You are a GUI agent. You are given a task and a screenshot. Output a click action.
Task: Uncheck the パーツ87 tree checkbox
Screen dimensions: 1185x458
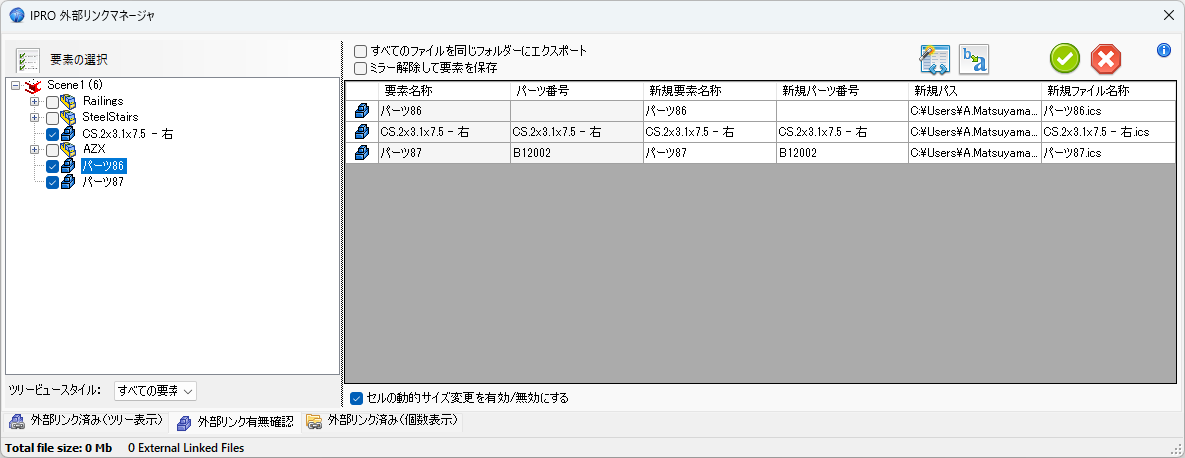52,182
